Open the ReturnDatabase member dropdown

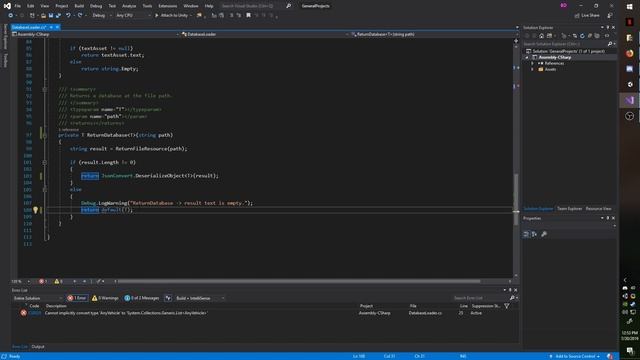(x=434, y=34)
